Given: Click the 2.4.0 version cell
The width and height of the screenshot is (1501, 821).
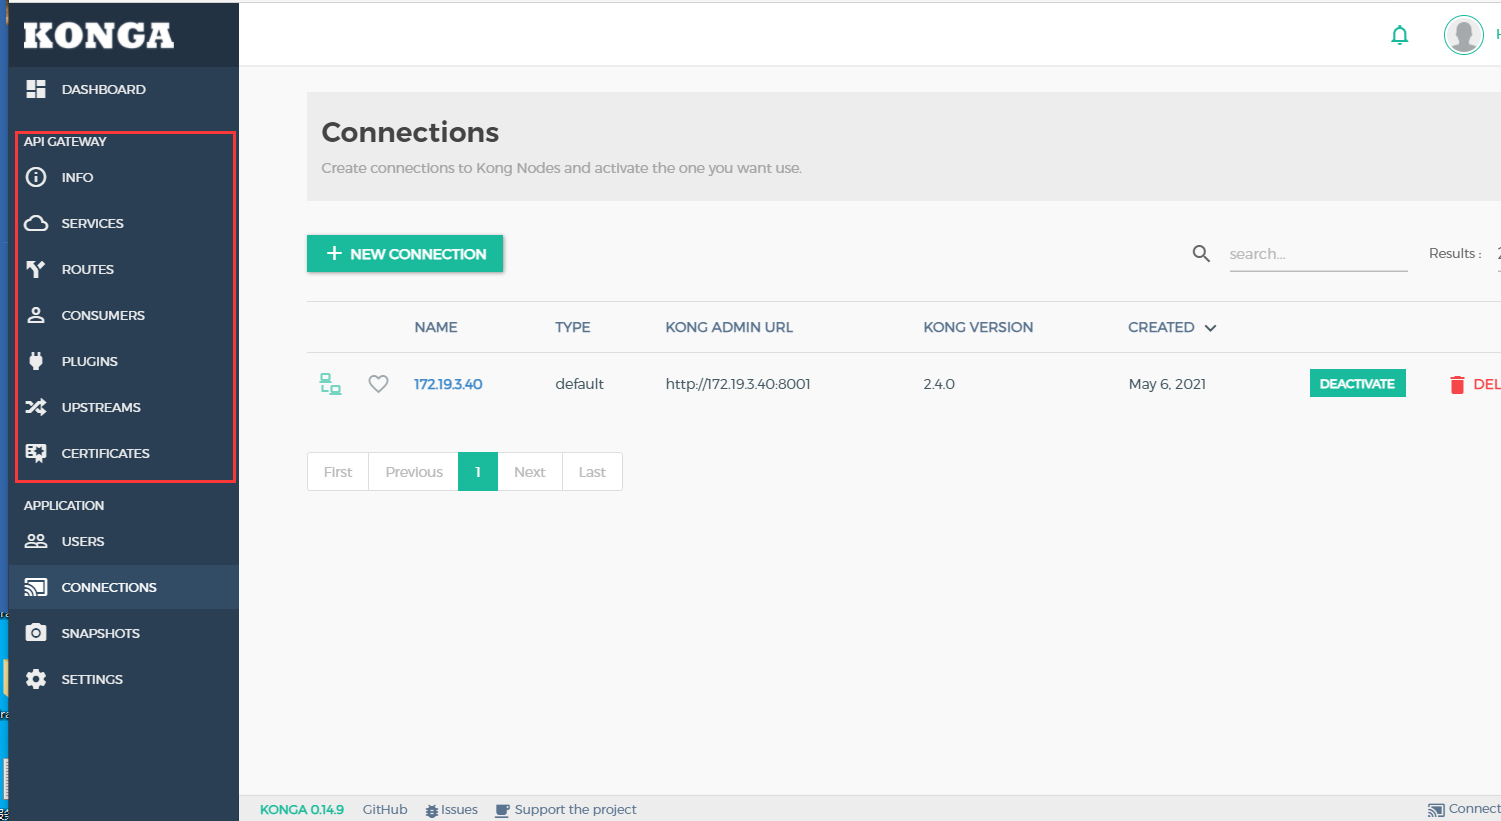Looking at the screenshot, I should [939, 384].
